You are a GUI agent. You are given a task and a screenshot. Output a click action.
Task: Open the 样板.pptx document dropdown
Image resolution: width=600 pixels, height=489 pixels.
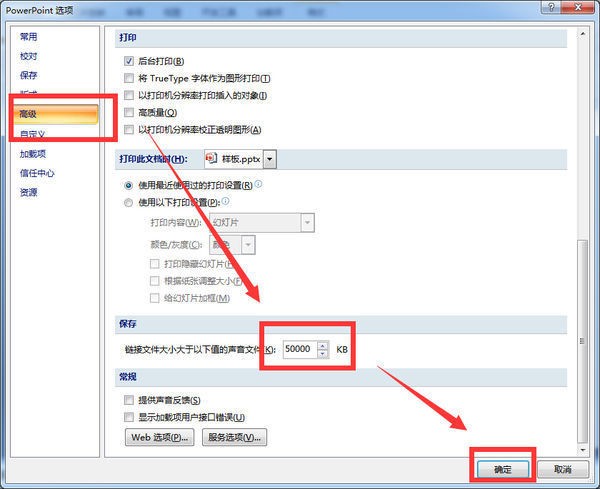270,159
